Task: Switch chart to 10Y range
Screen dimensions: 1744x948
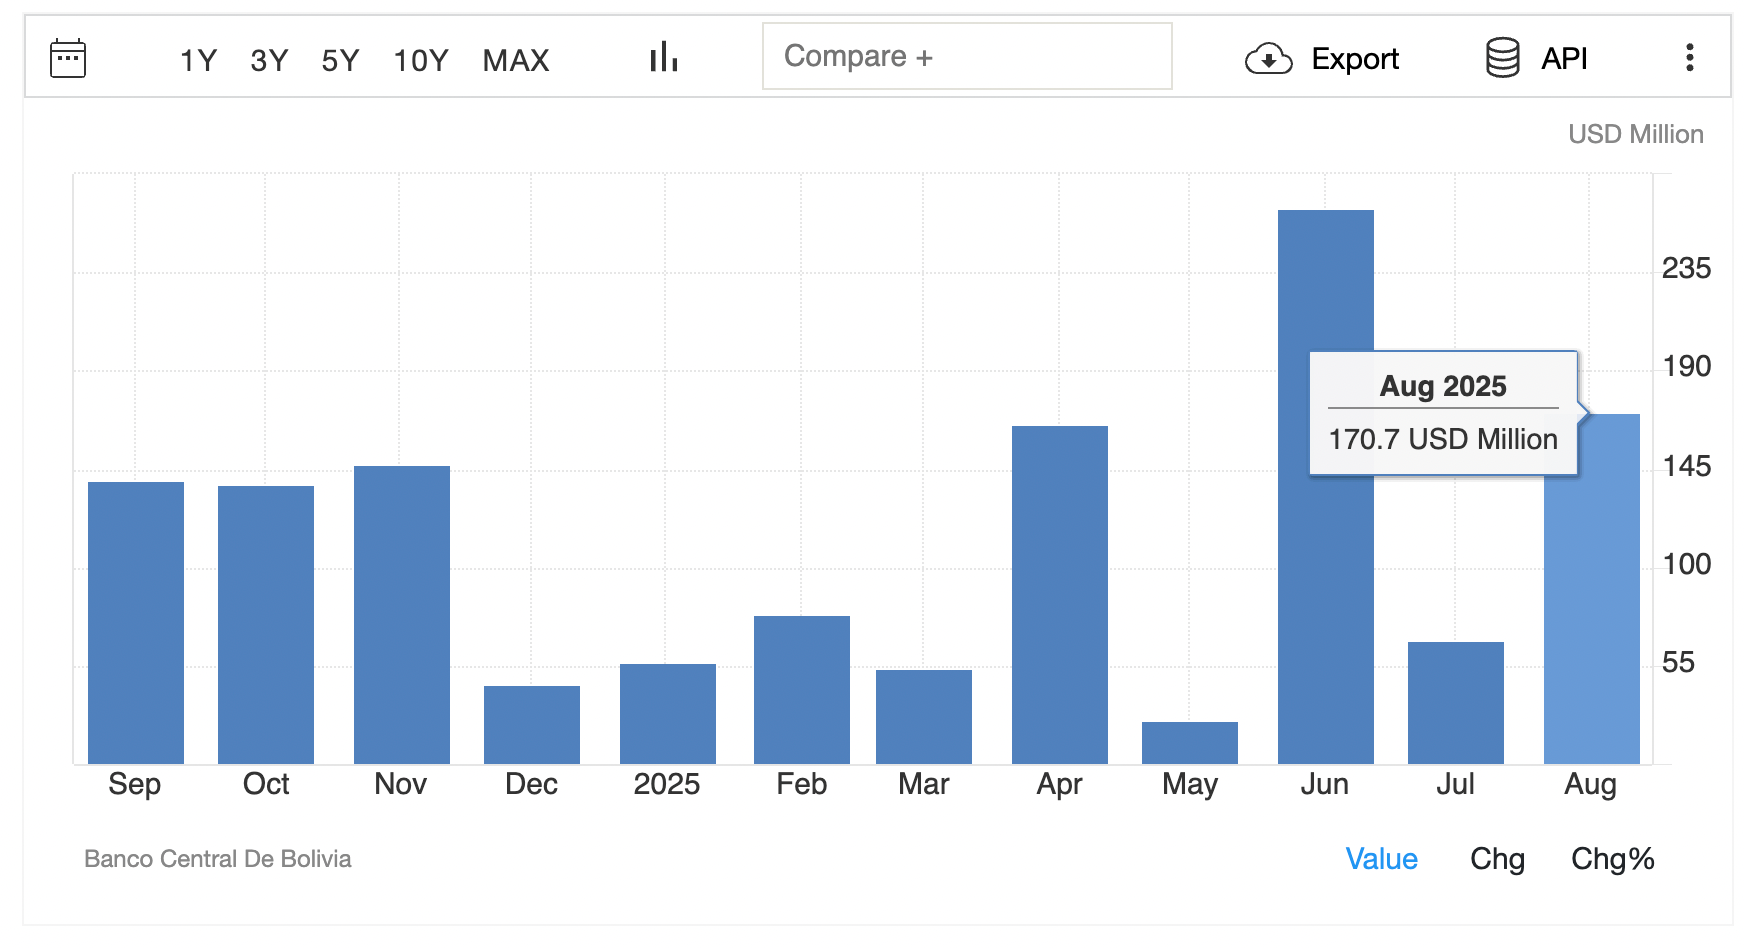Action: 420,61
